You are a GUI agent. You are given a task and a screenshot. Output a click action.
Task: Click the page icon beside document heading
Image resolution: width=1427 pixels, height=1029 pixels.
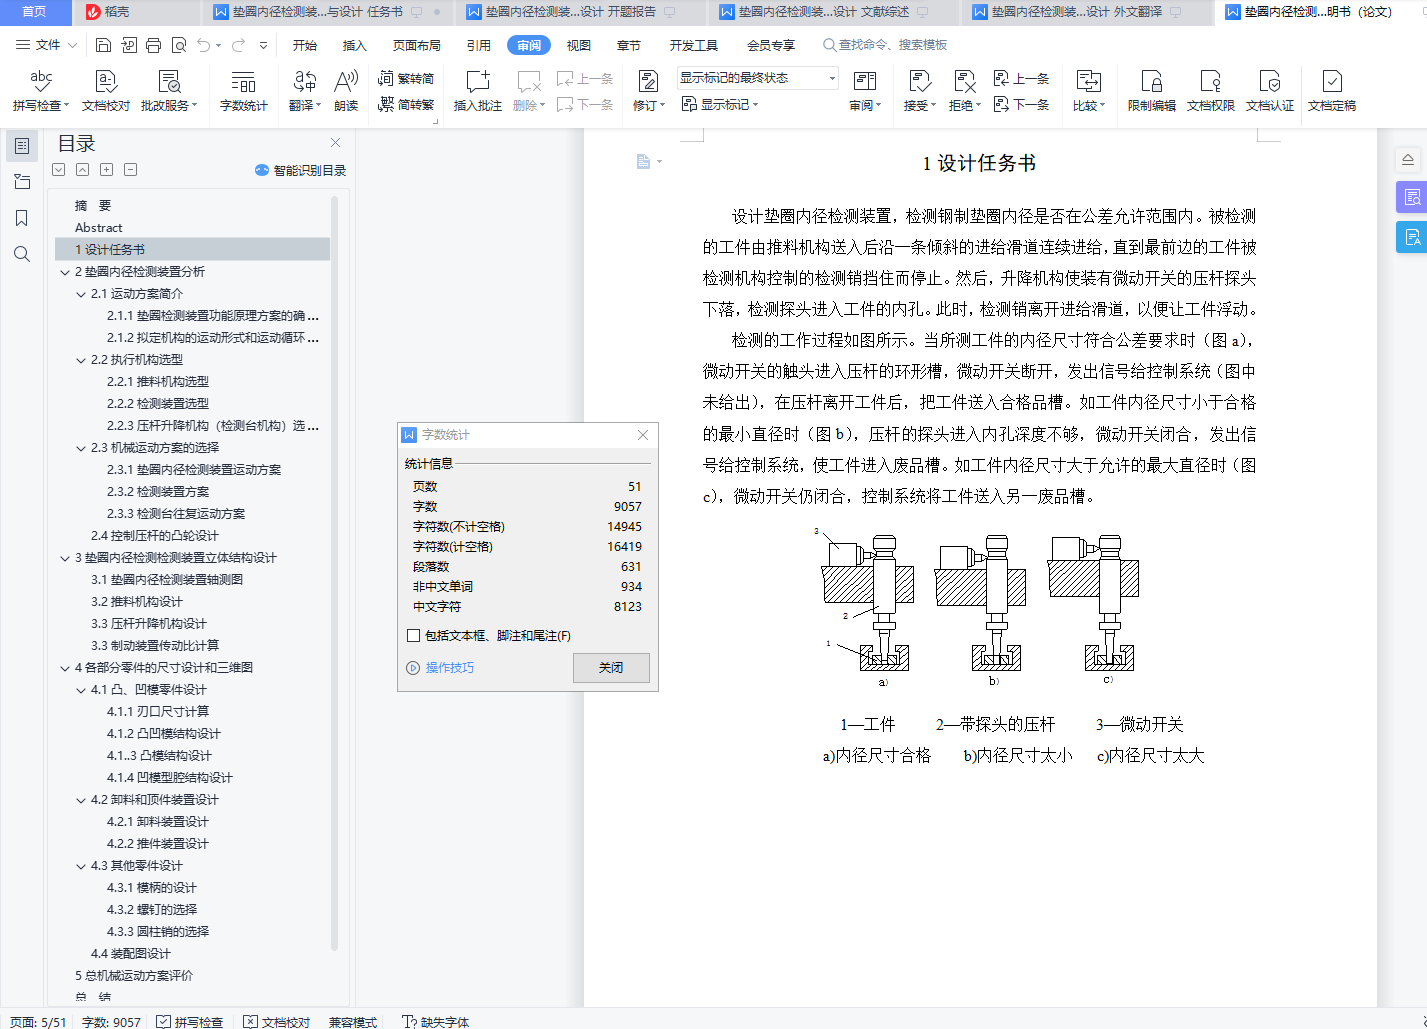[x=644, y=161]
